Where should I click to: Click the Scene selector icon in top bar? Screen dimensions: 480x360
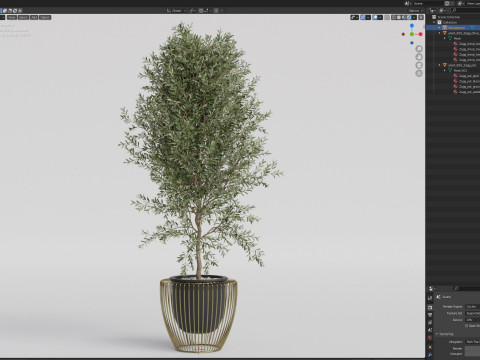[x=407, y=4]
